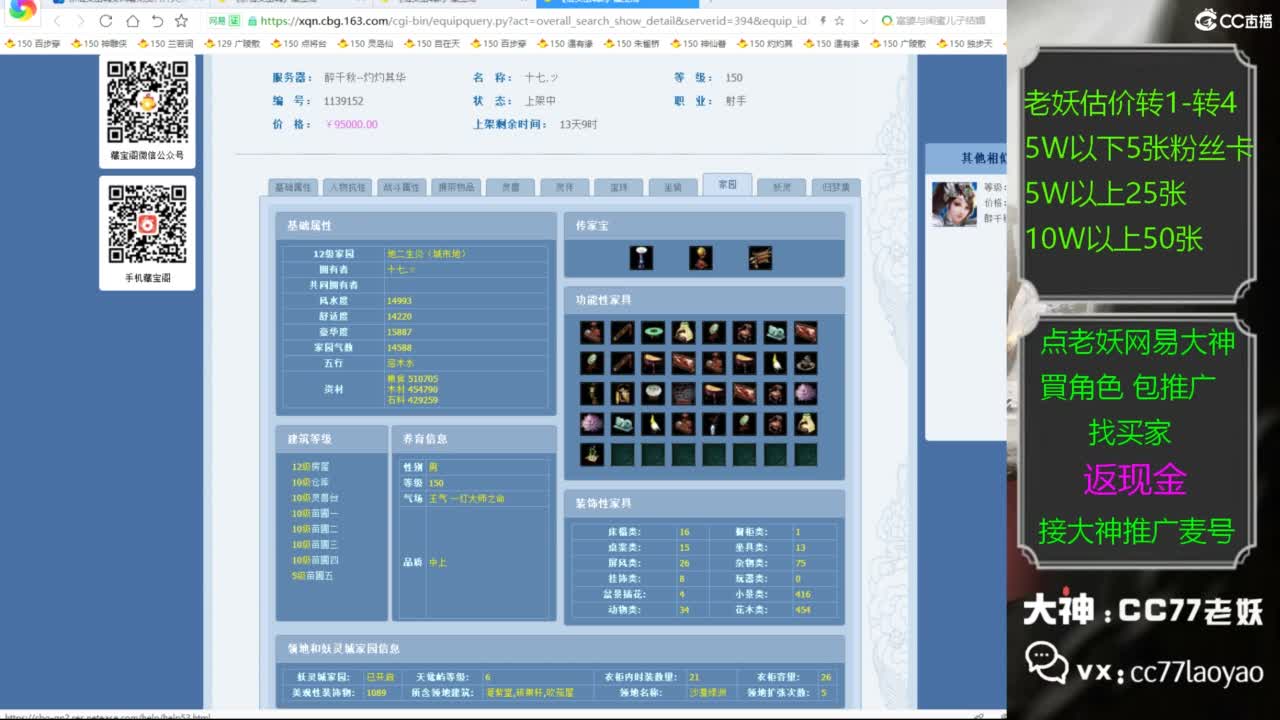Click the white round table furniture icon
Viewport: 1280px width, 720px height.
tap(653, 393)
